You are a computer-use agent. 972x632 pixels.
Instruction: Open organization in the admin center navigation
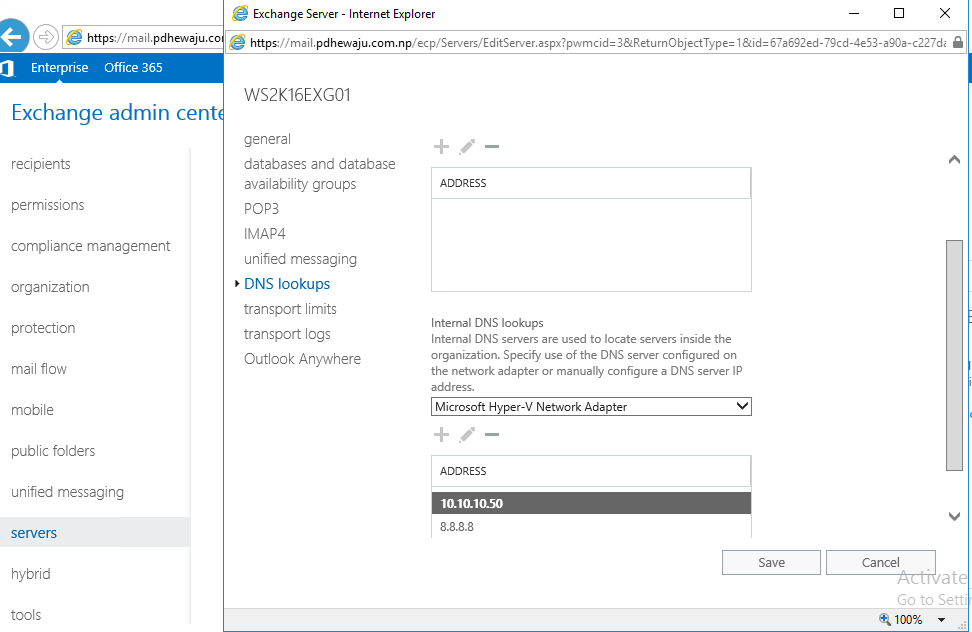(x=50, y=287)
